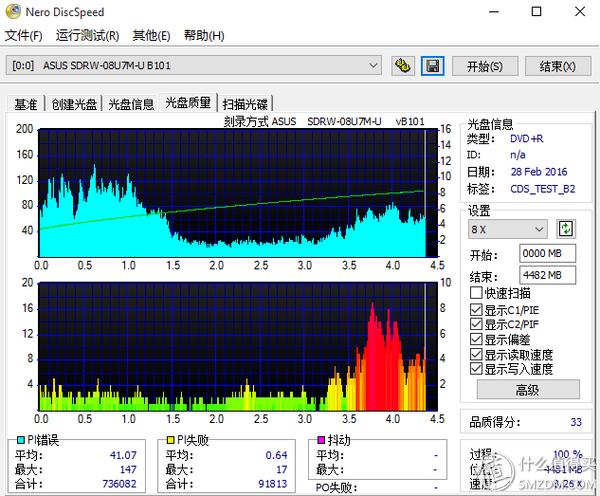Screen dimensions: 600x496
Task: Click the Nero DiscSpeed app icon
Action: click(13, 11)
